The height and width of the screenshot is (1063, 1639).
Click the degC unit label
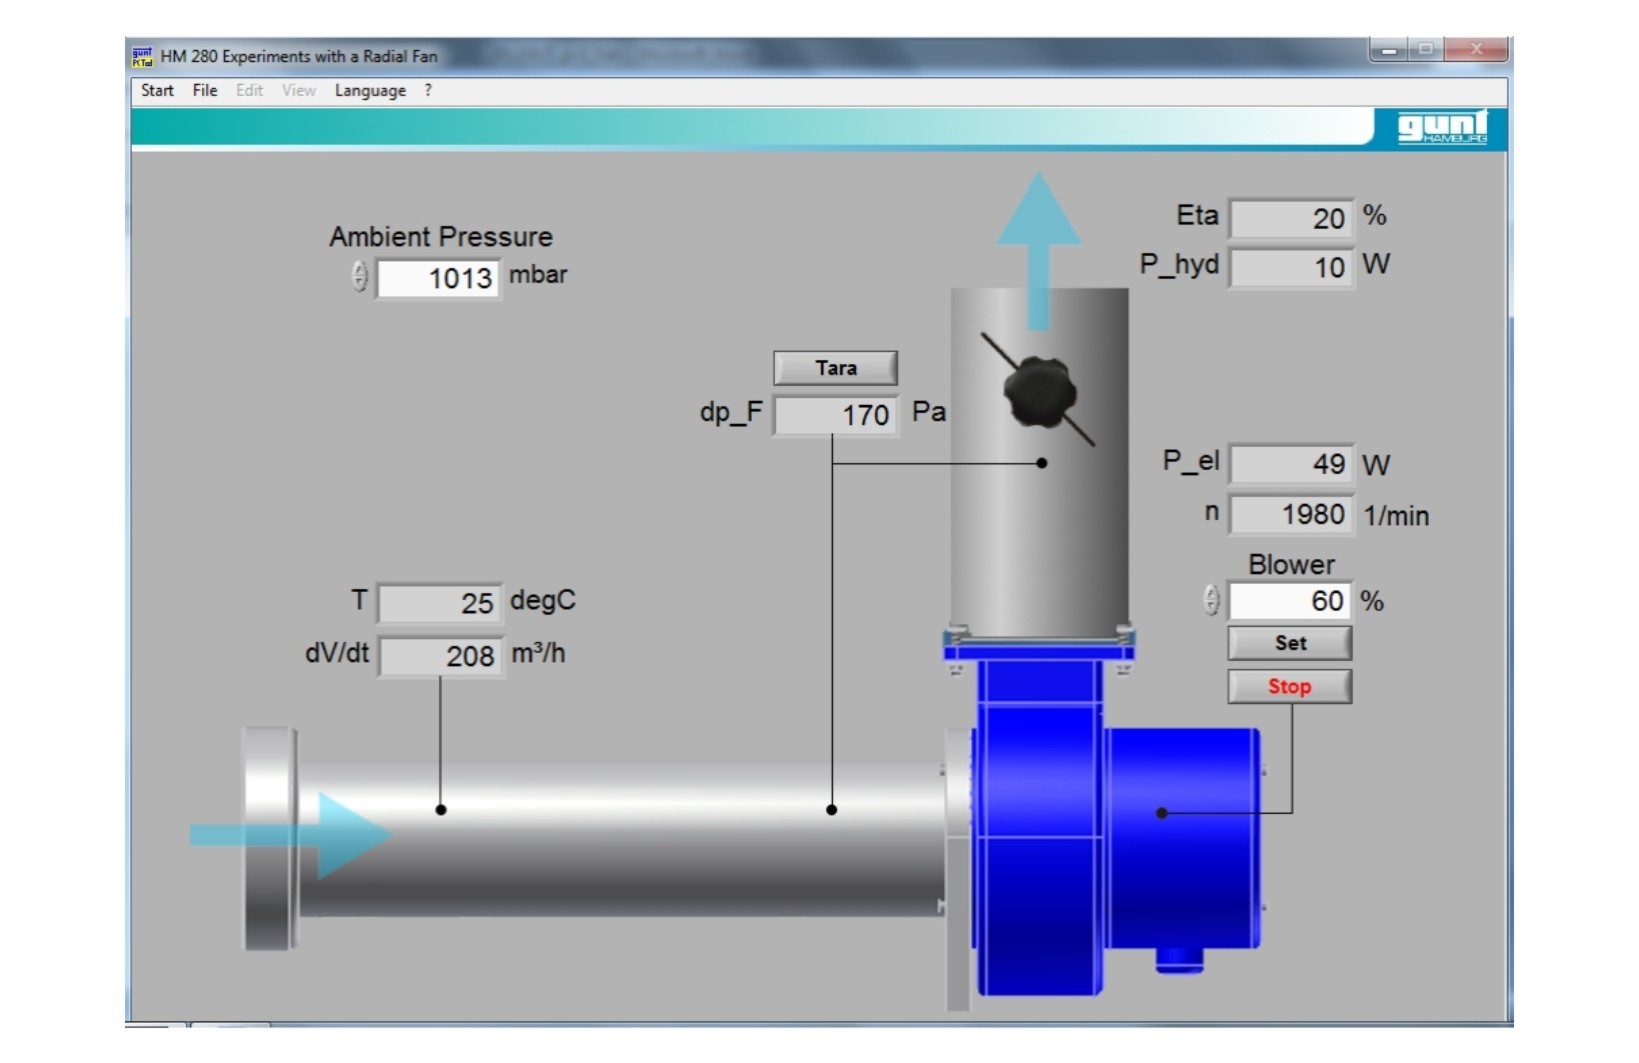click(543, 600)
